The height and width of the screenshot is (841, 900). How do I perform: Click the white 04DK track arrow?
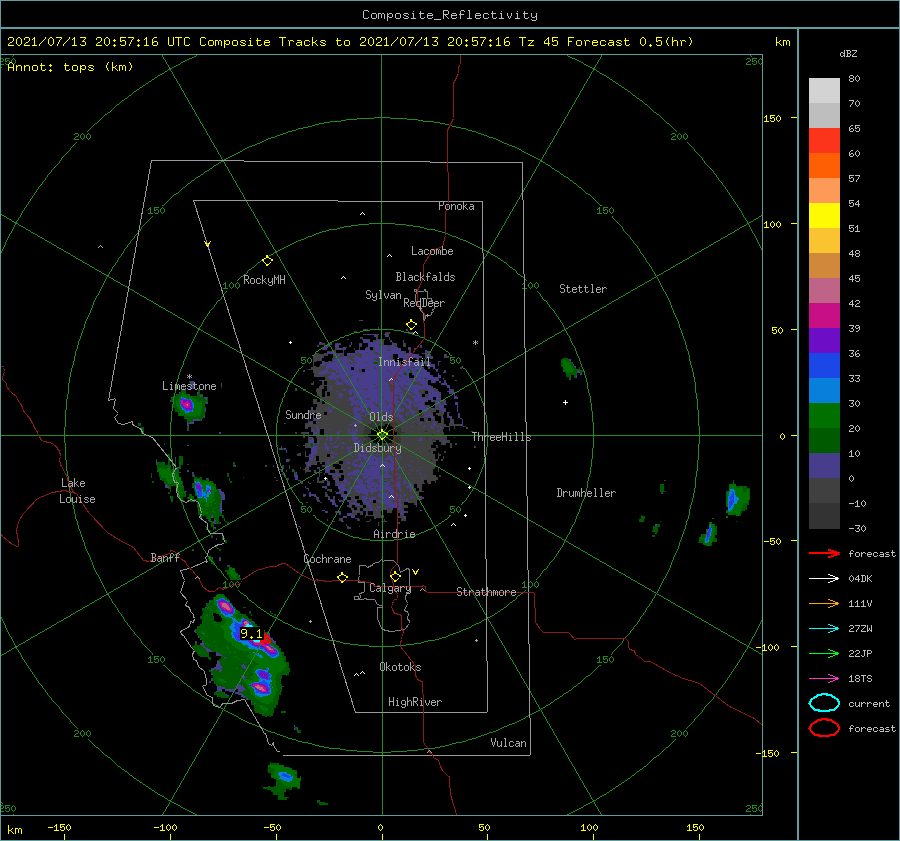[824, 579]
